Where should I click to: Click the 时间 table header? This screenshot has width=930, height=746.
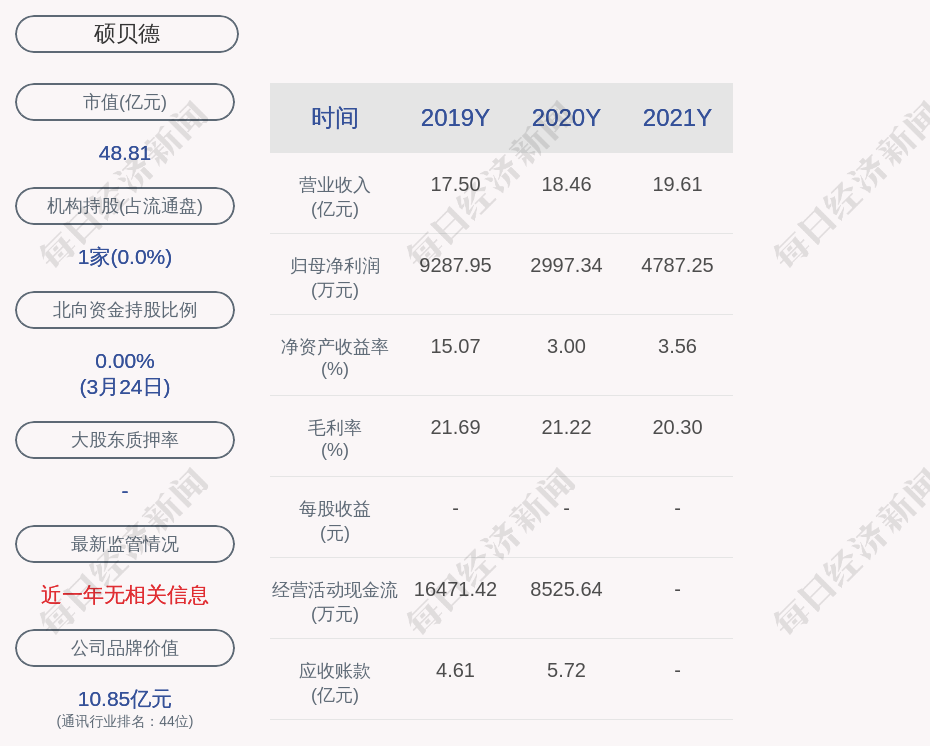335,118
